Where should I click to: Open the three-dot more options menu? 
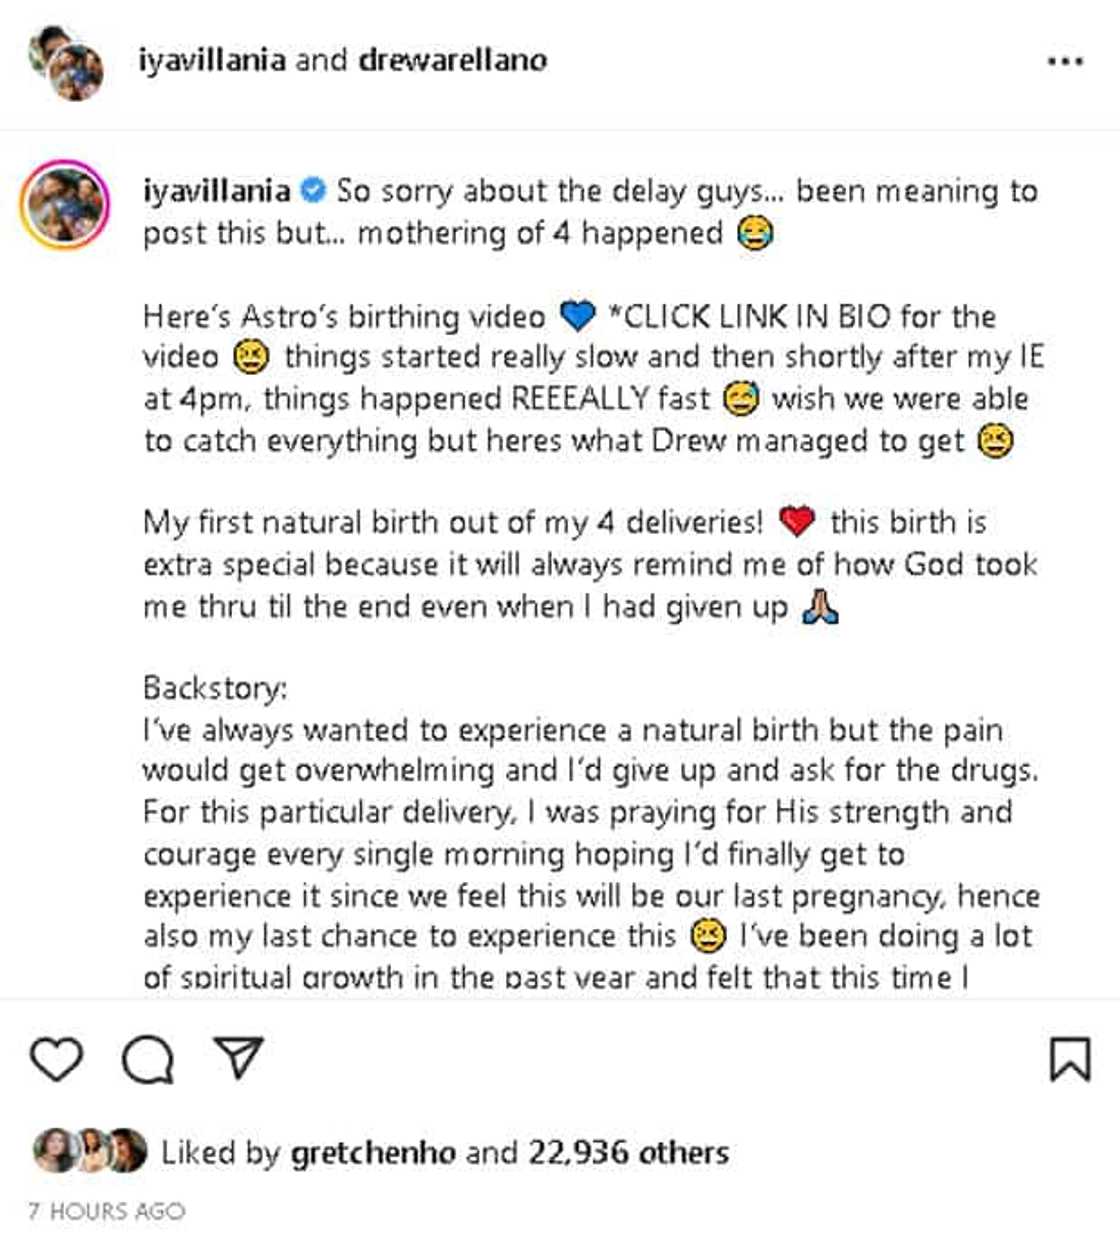(x=1065, y=62)
